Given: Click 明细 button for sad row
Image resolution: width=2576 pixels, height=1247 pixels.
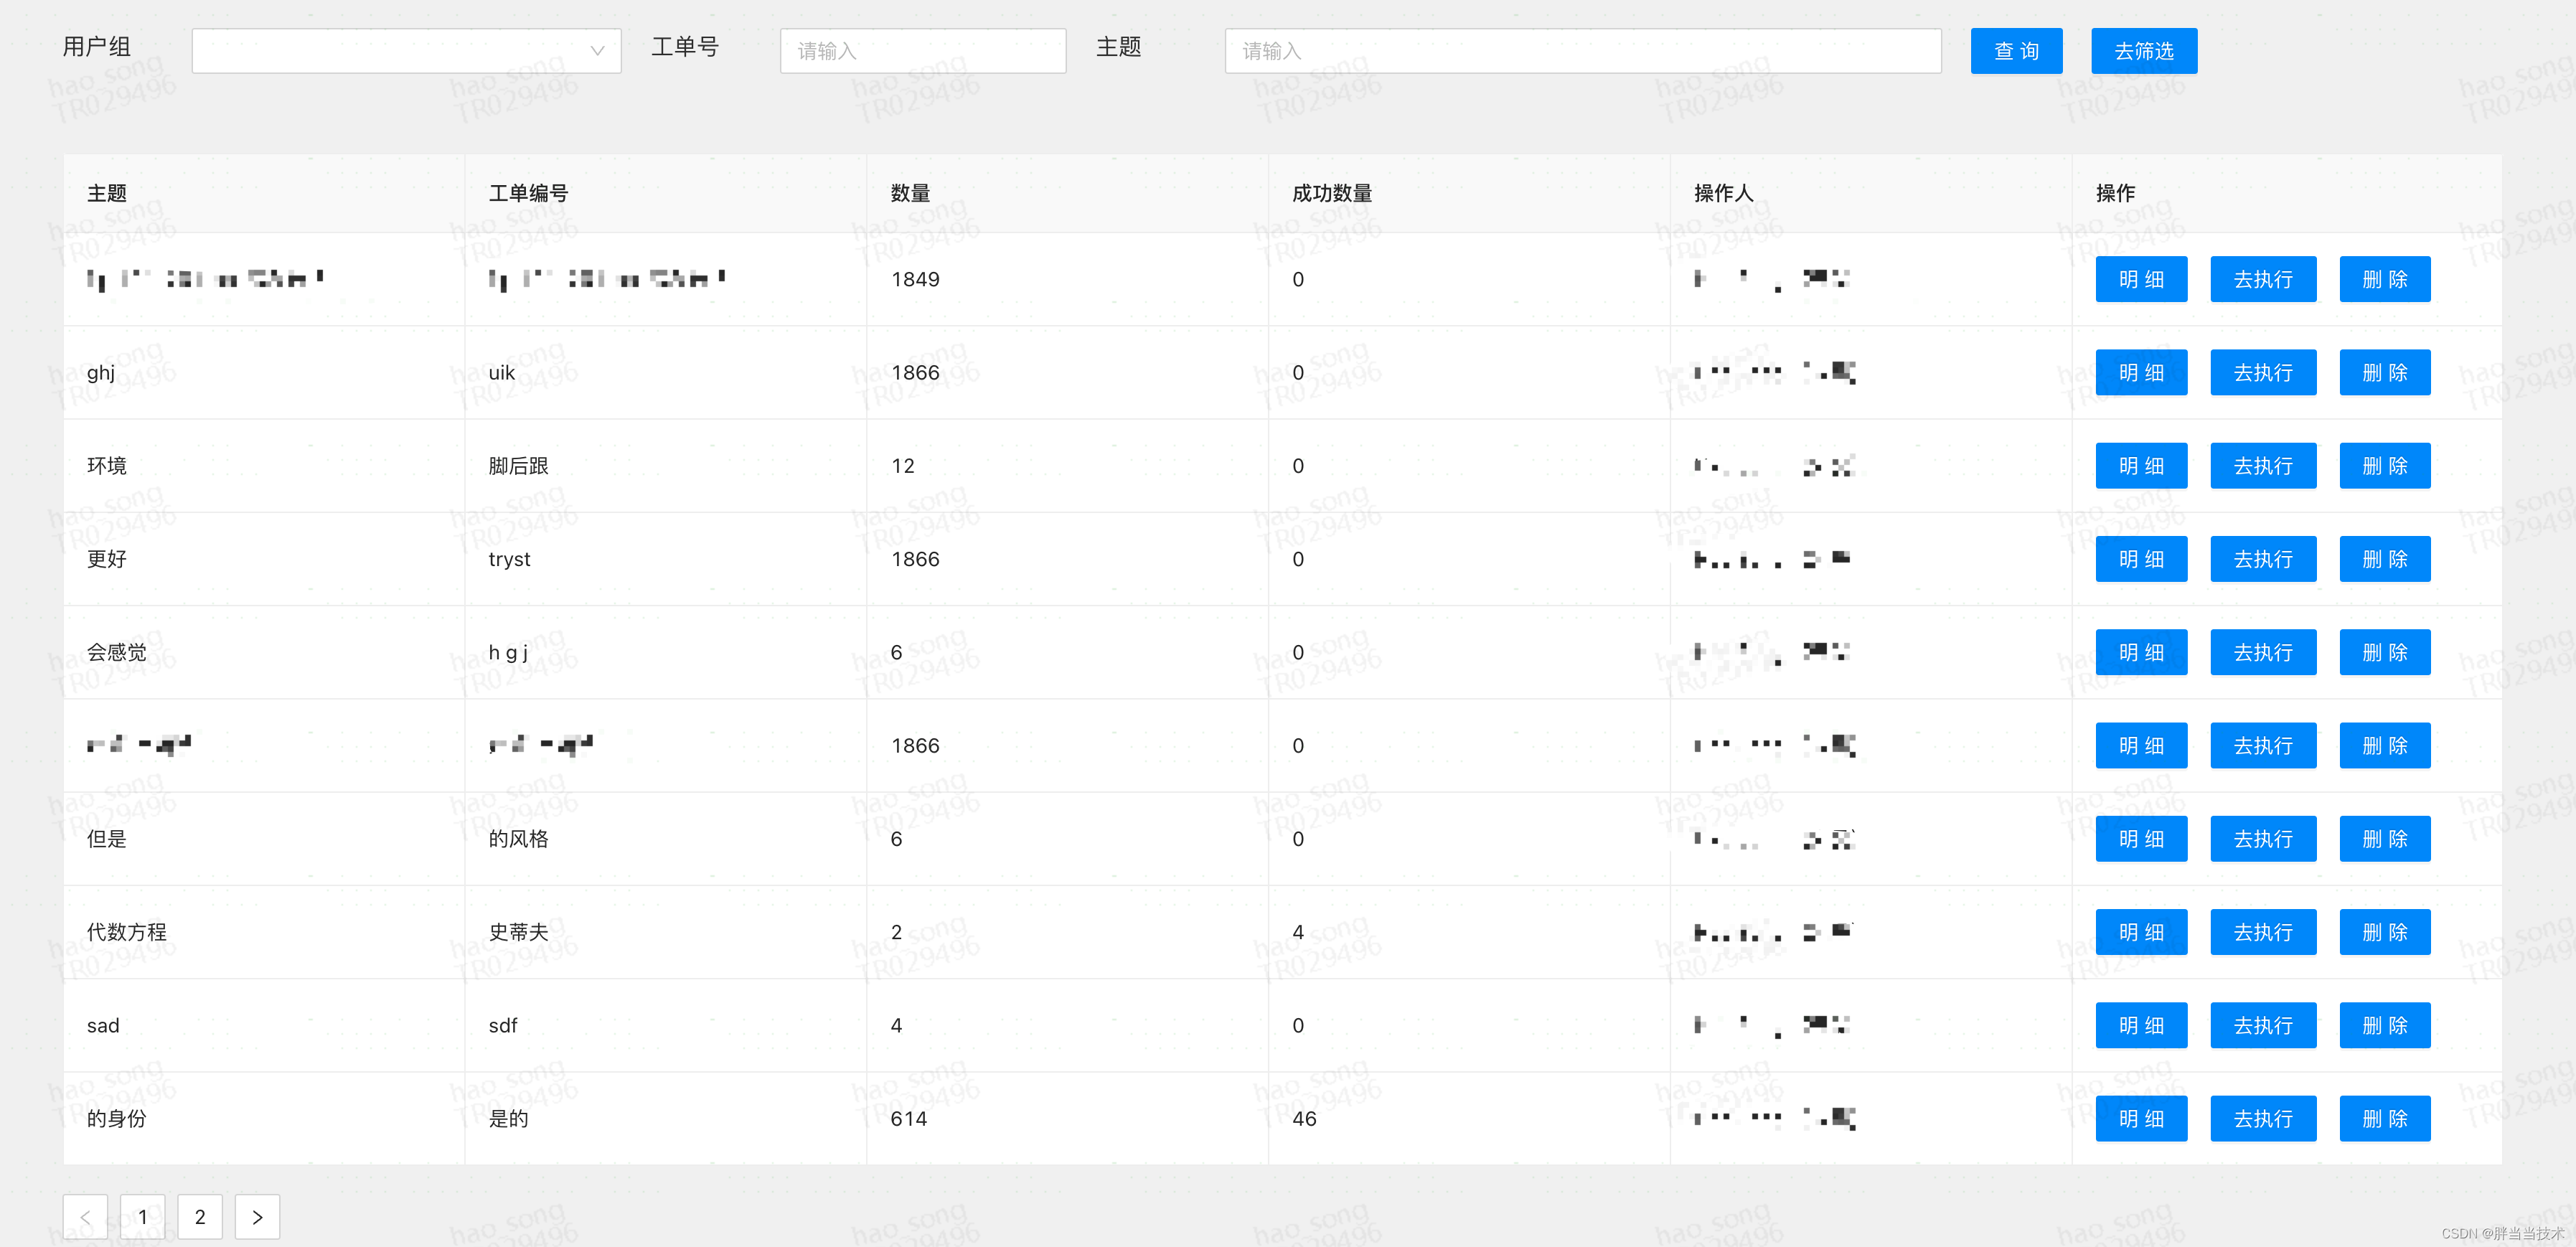Looking at the screenshot, I should (2140, 1025).
